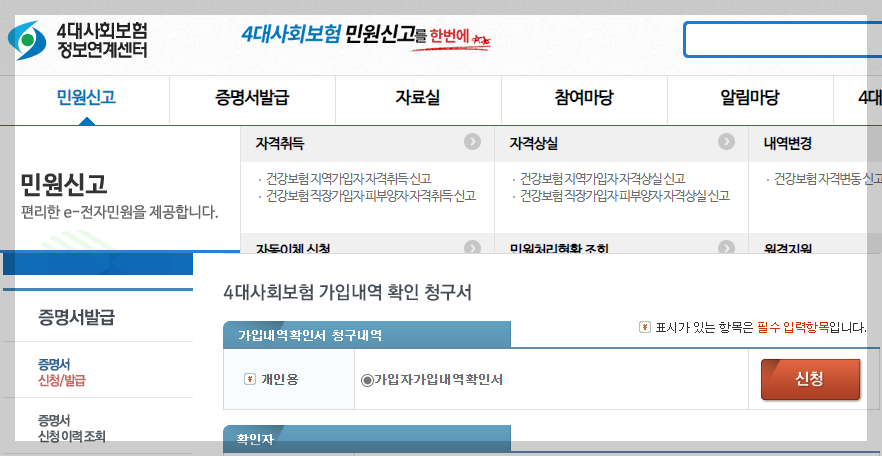Click the 4대사회보험 민원신고를 한번에 banner

point(366,36)
